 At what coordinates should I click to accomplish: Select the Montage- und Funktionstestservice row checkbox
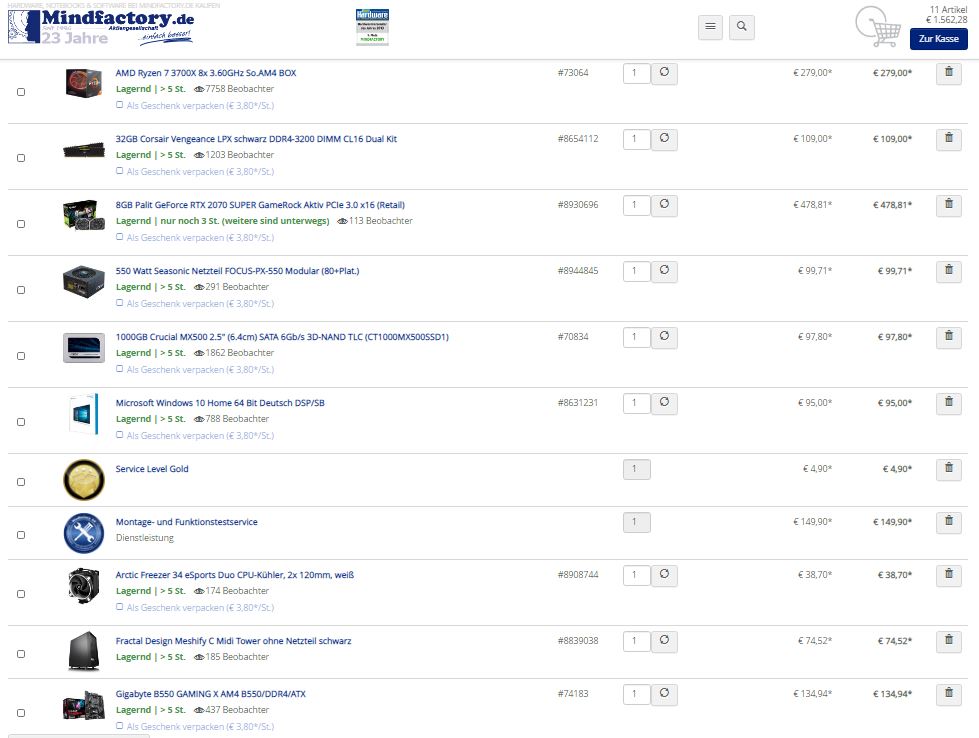[21, 535]
